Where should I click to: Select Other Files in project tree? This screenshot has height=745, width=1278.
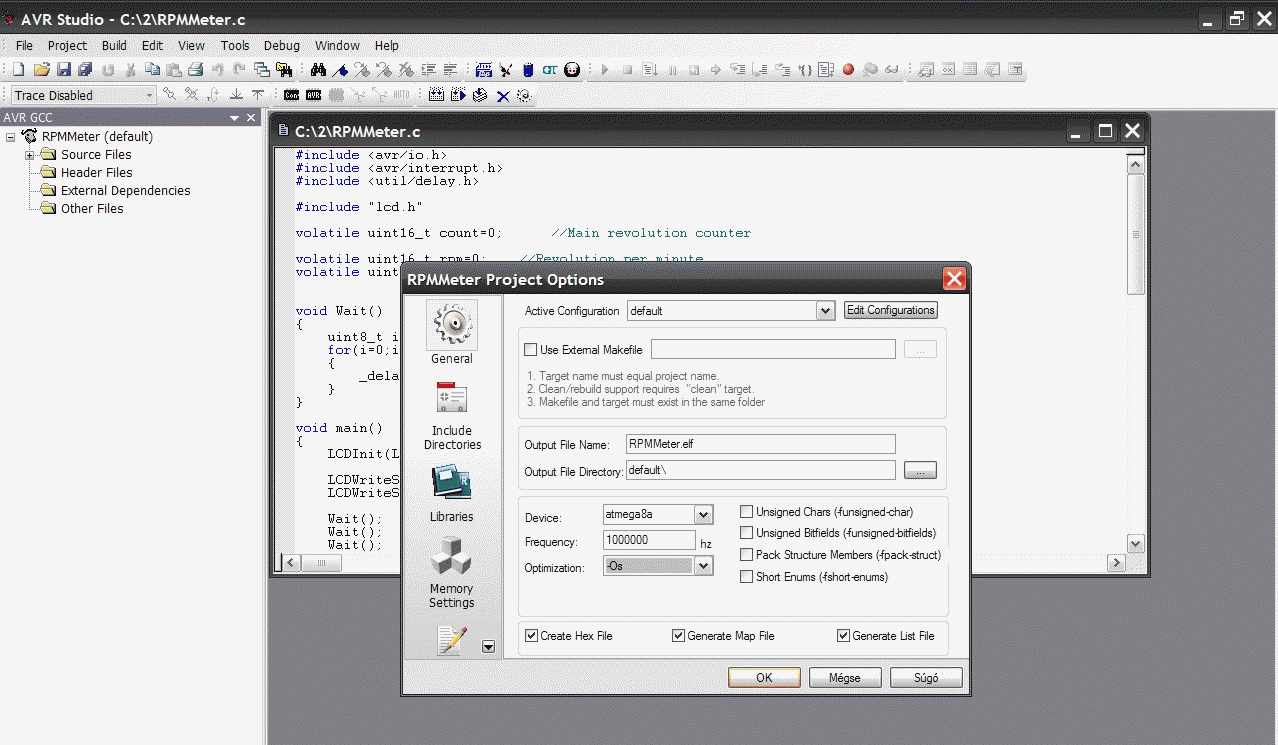pos(92,209)
